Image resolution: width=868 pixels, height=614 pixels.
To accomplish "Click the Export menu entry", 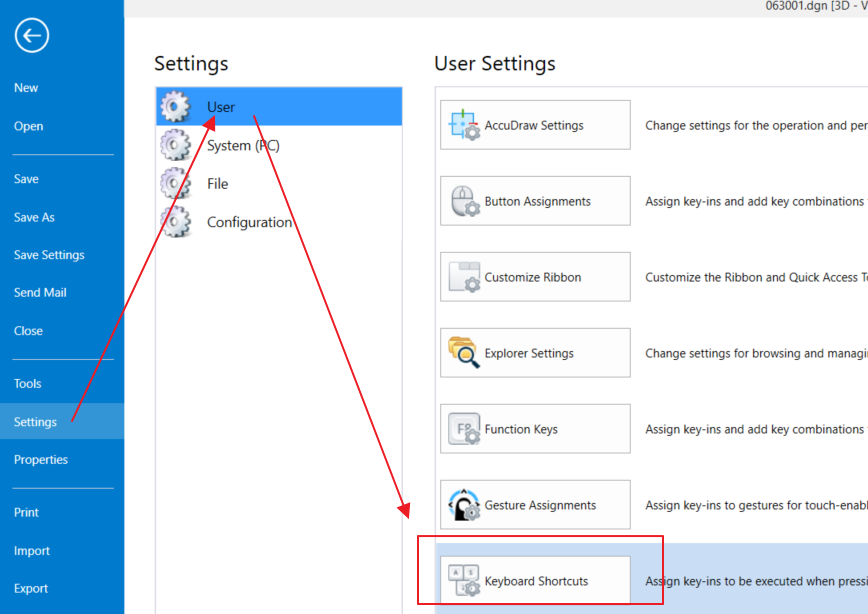I will point(31,589).
